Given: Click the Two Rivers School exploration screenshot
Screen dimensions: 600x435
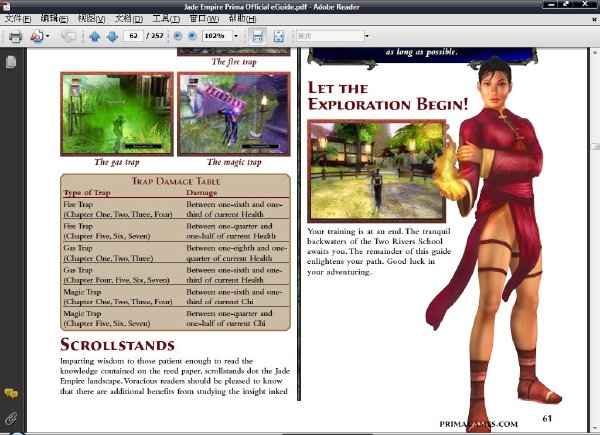Looking at the screenshot, I should [377, 171].
